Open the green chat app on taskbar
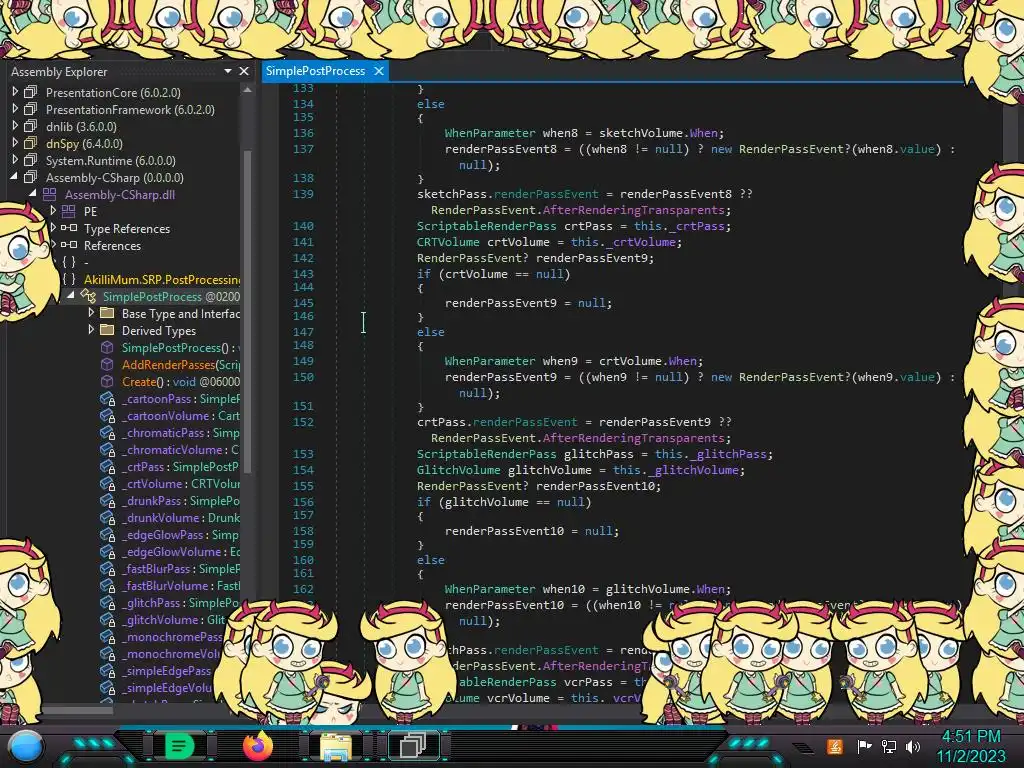The height and width of the screenshot is (768, 1024). coord(179,745)
